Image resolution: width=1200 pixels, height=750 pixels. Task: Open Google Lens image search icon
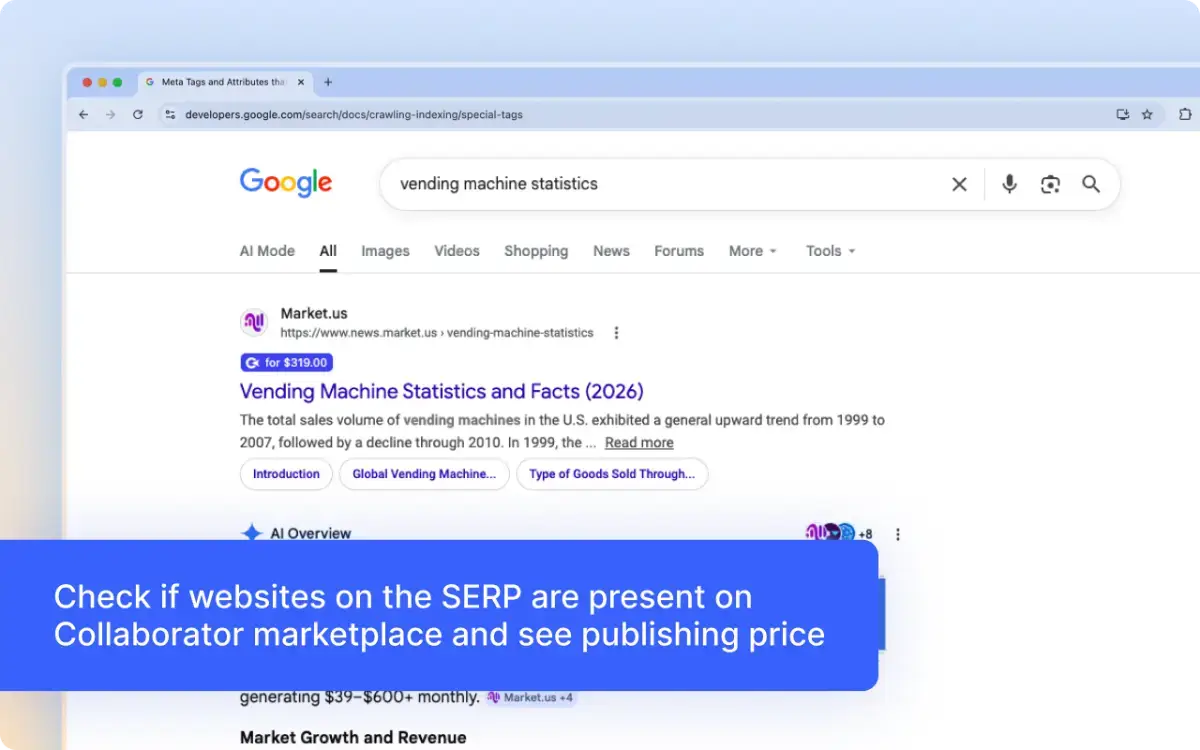click(x=1050, y=184)
